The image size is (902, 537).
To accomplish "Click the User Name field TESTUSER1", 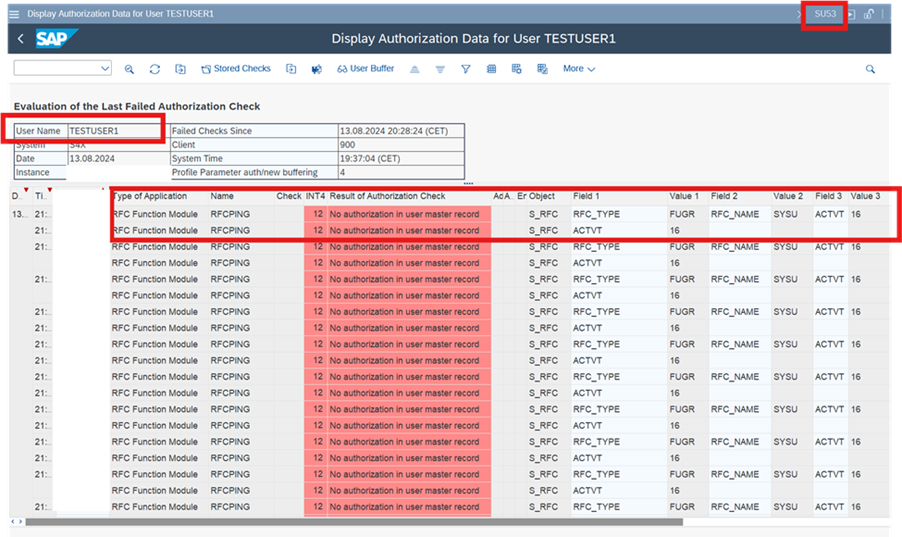I will pos(94,131).
